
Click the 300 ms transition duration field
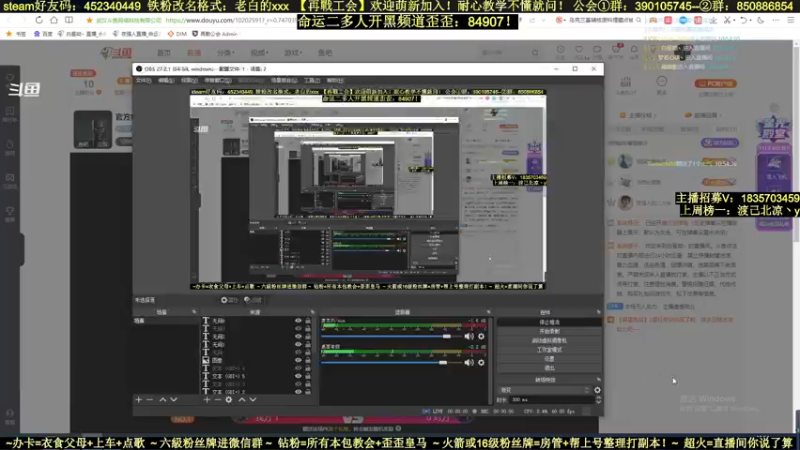(551, 399)
